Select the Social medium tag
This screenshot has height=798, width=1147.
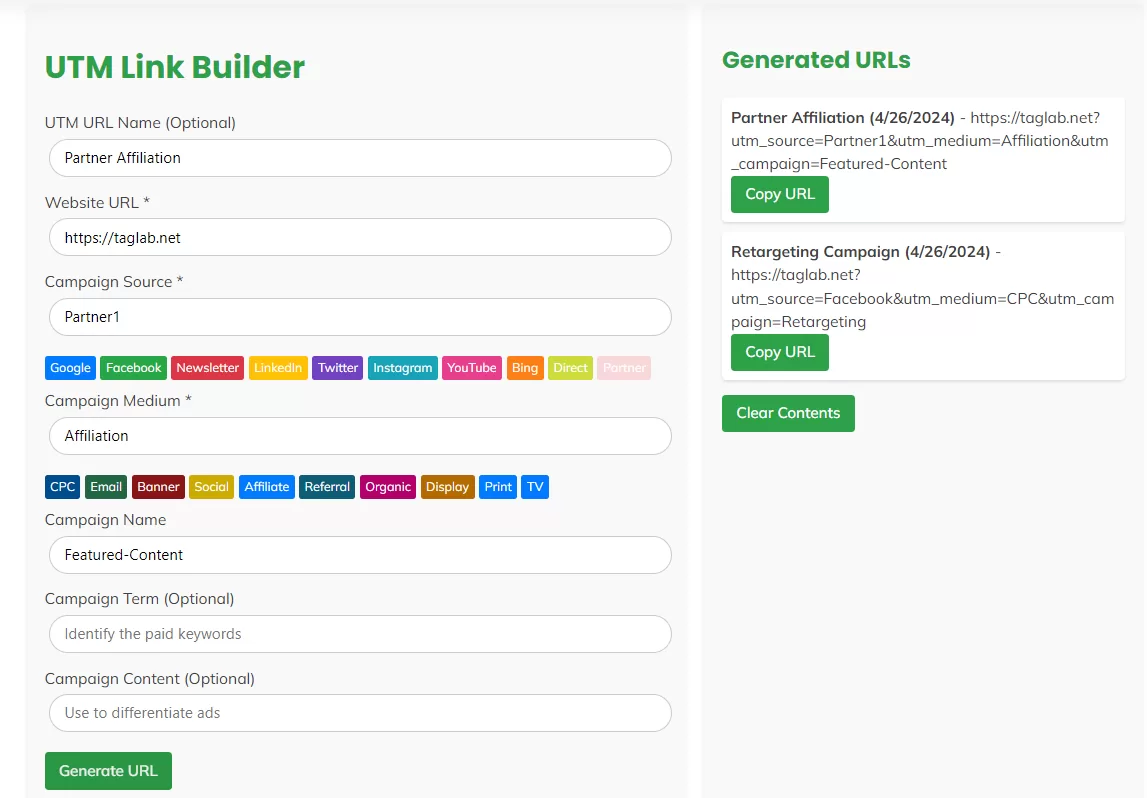point(211,487)
